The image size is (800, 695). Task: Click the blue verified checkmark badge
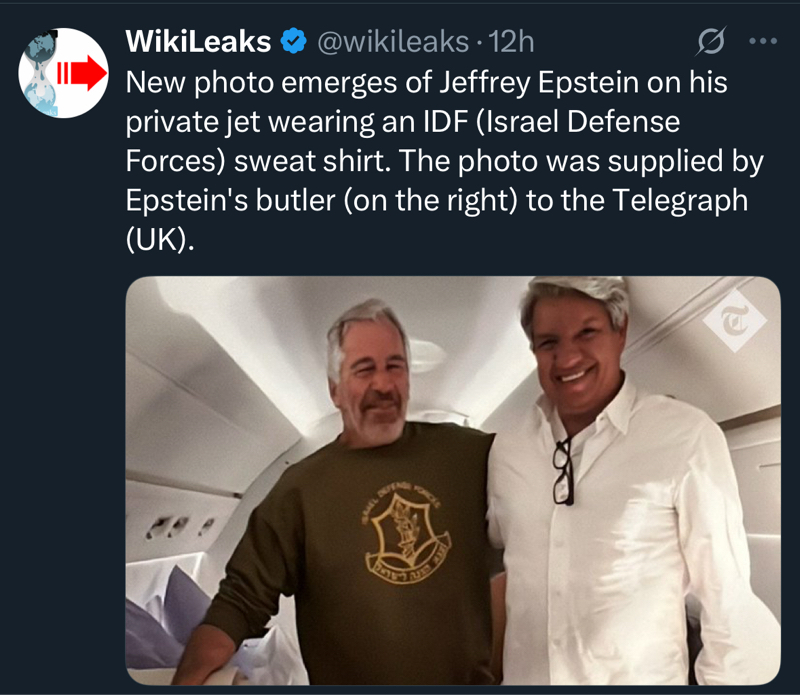(292, 42)
